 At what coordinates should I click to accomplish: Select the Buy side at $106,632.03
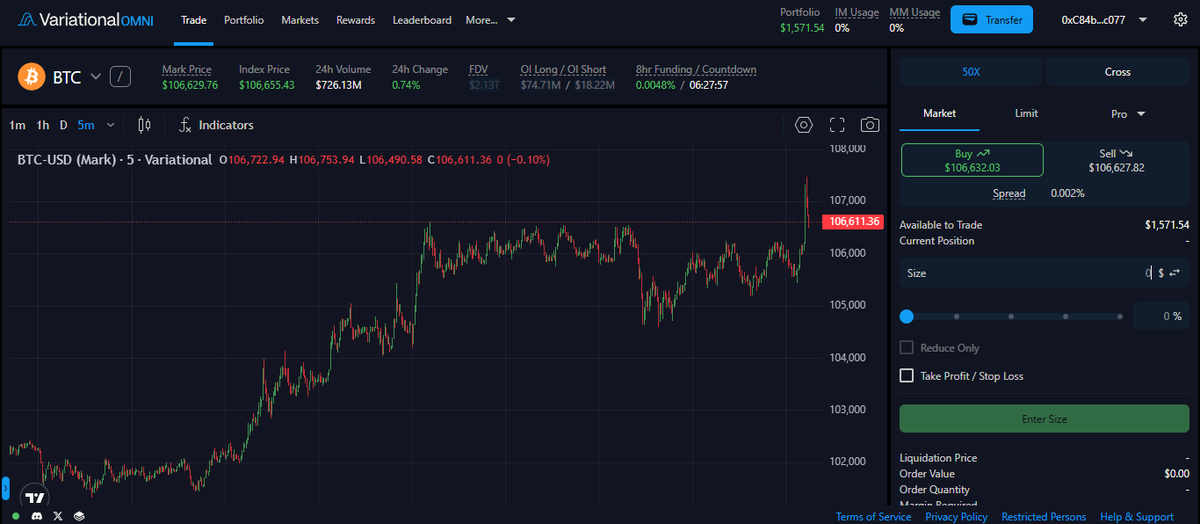coord(972,160)
